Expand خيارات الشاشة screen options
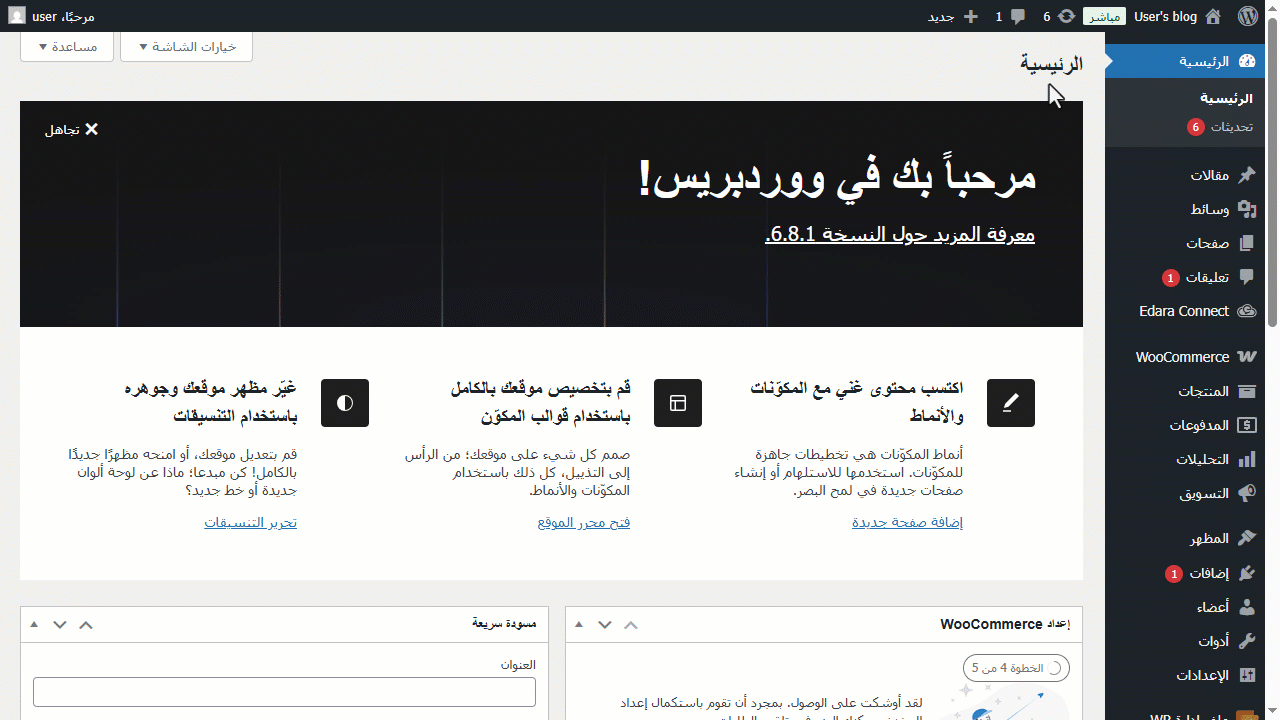Screen dimensions: 1280x720 [186, 47]
